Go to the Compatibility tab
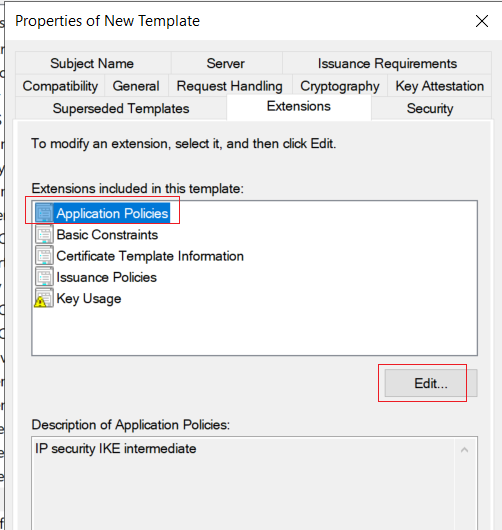 (60, 86)
